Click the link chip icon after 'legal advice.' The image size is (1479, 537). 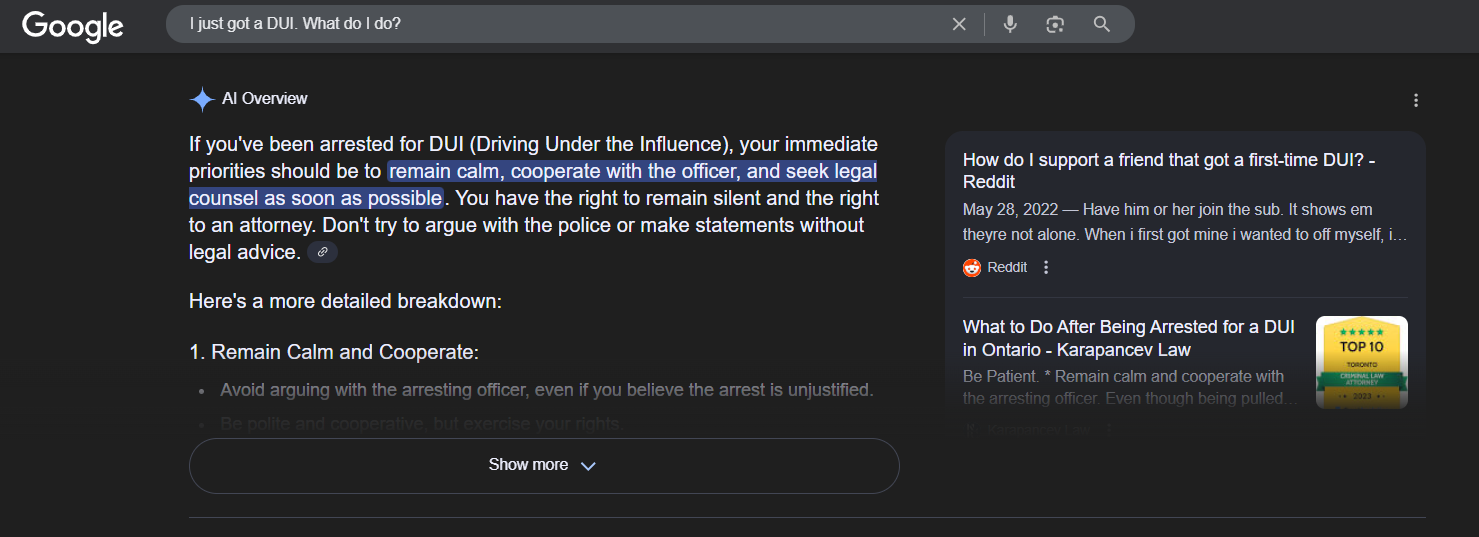click(322, 253)
